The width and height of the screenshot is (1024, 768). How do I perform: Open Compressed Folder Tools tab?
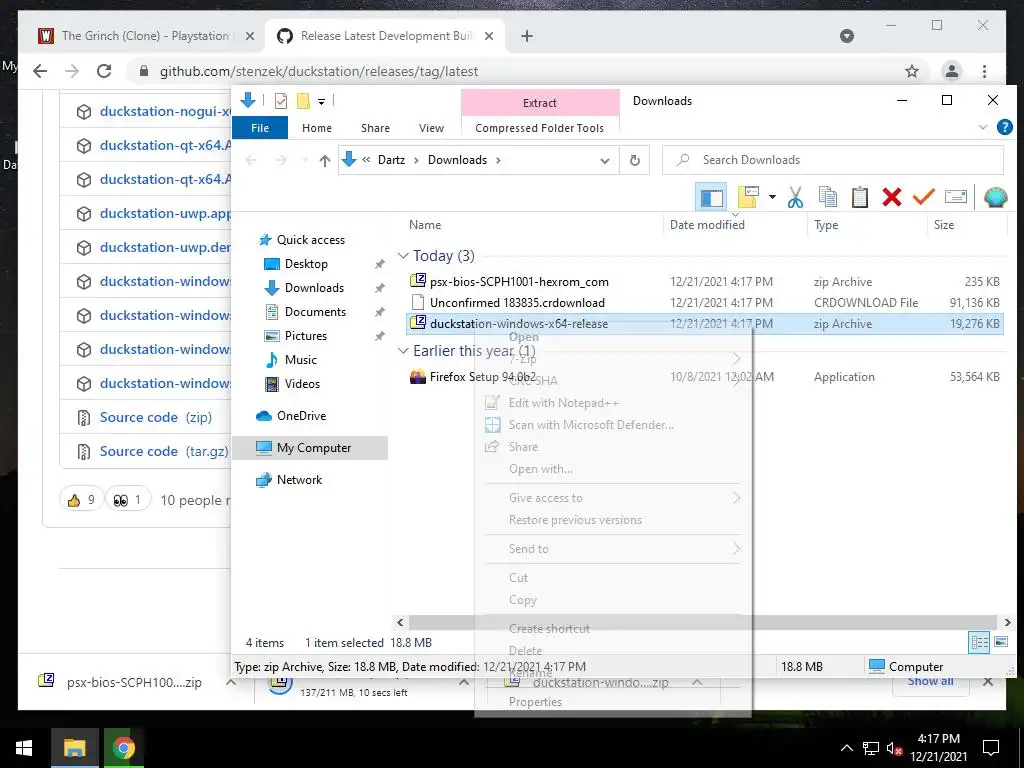pos(539,128)
